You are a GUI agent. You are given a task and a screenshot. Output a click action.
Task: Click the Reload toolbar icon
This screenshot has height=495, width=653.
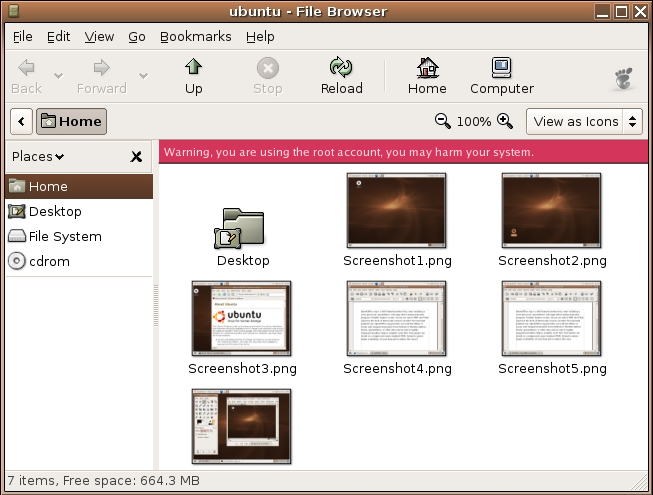click(341, 68)
